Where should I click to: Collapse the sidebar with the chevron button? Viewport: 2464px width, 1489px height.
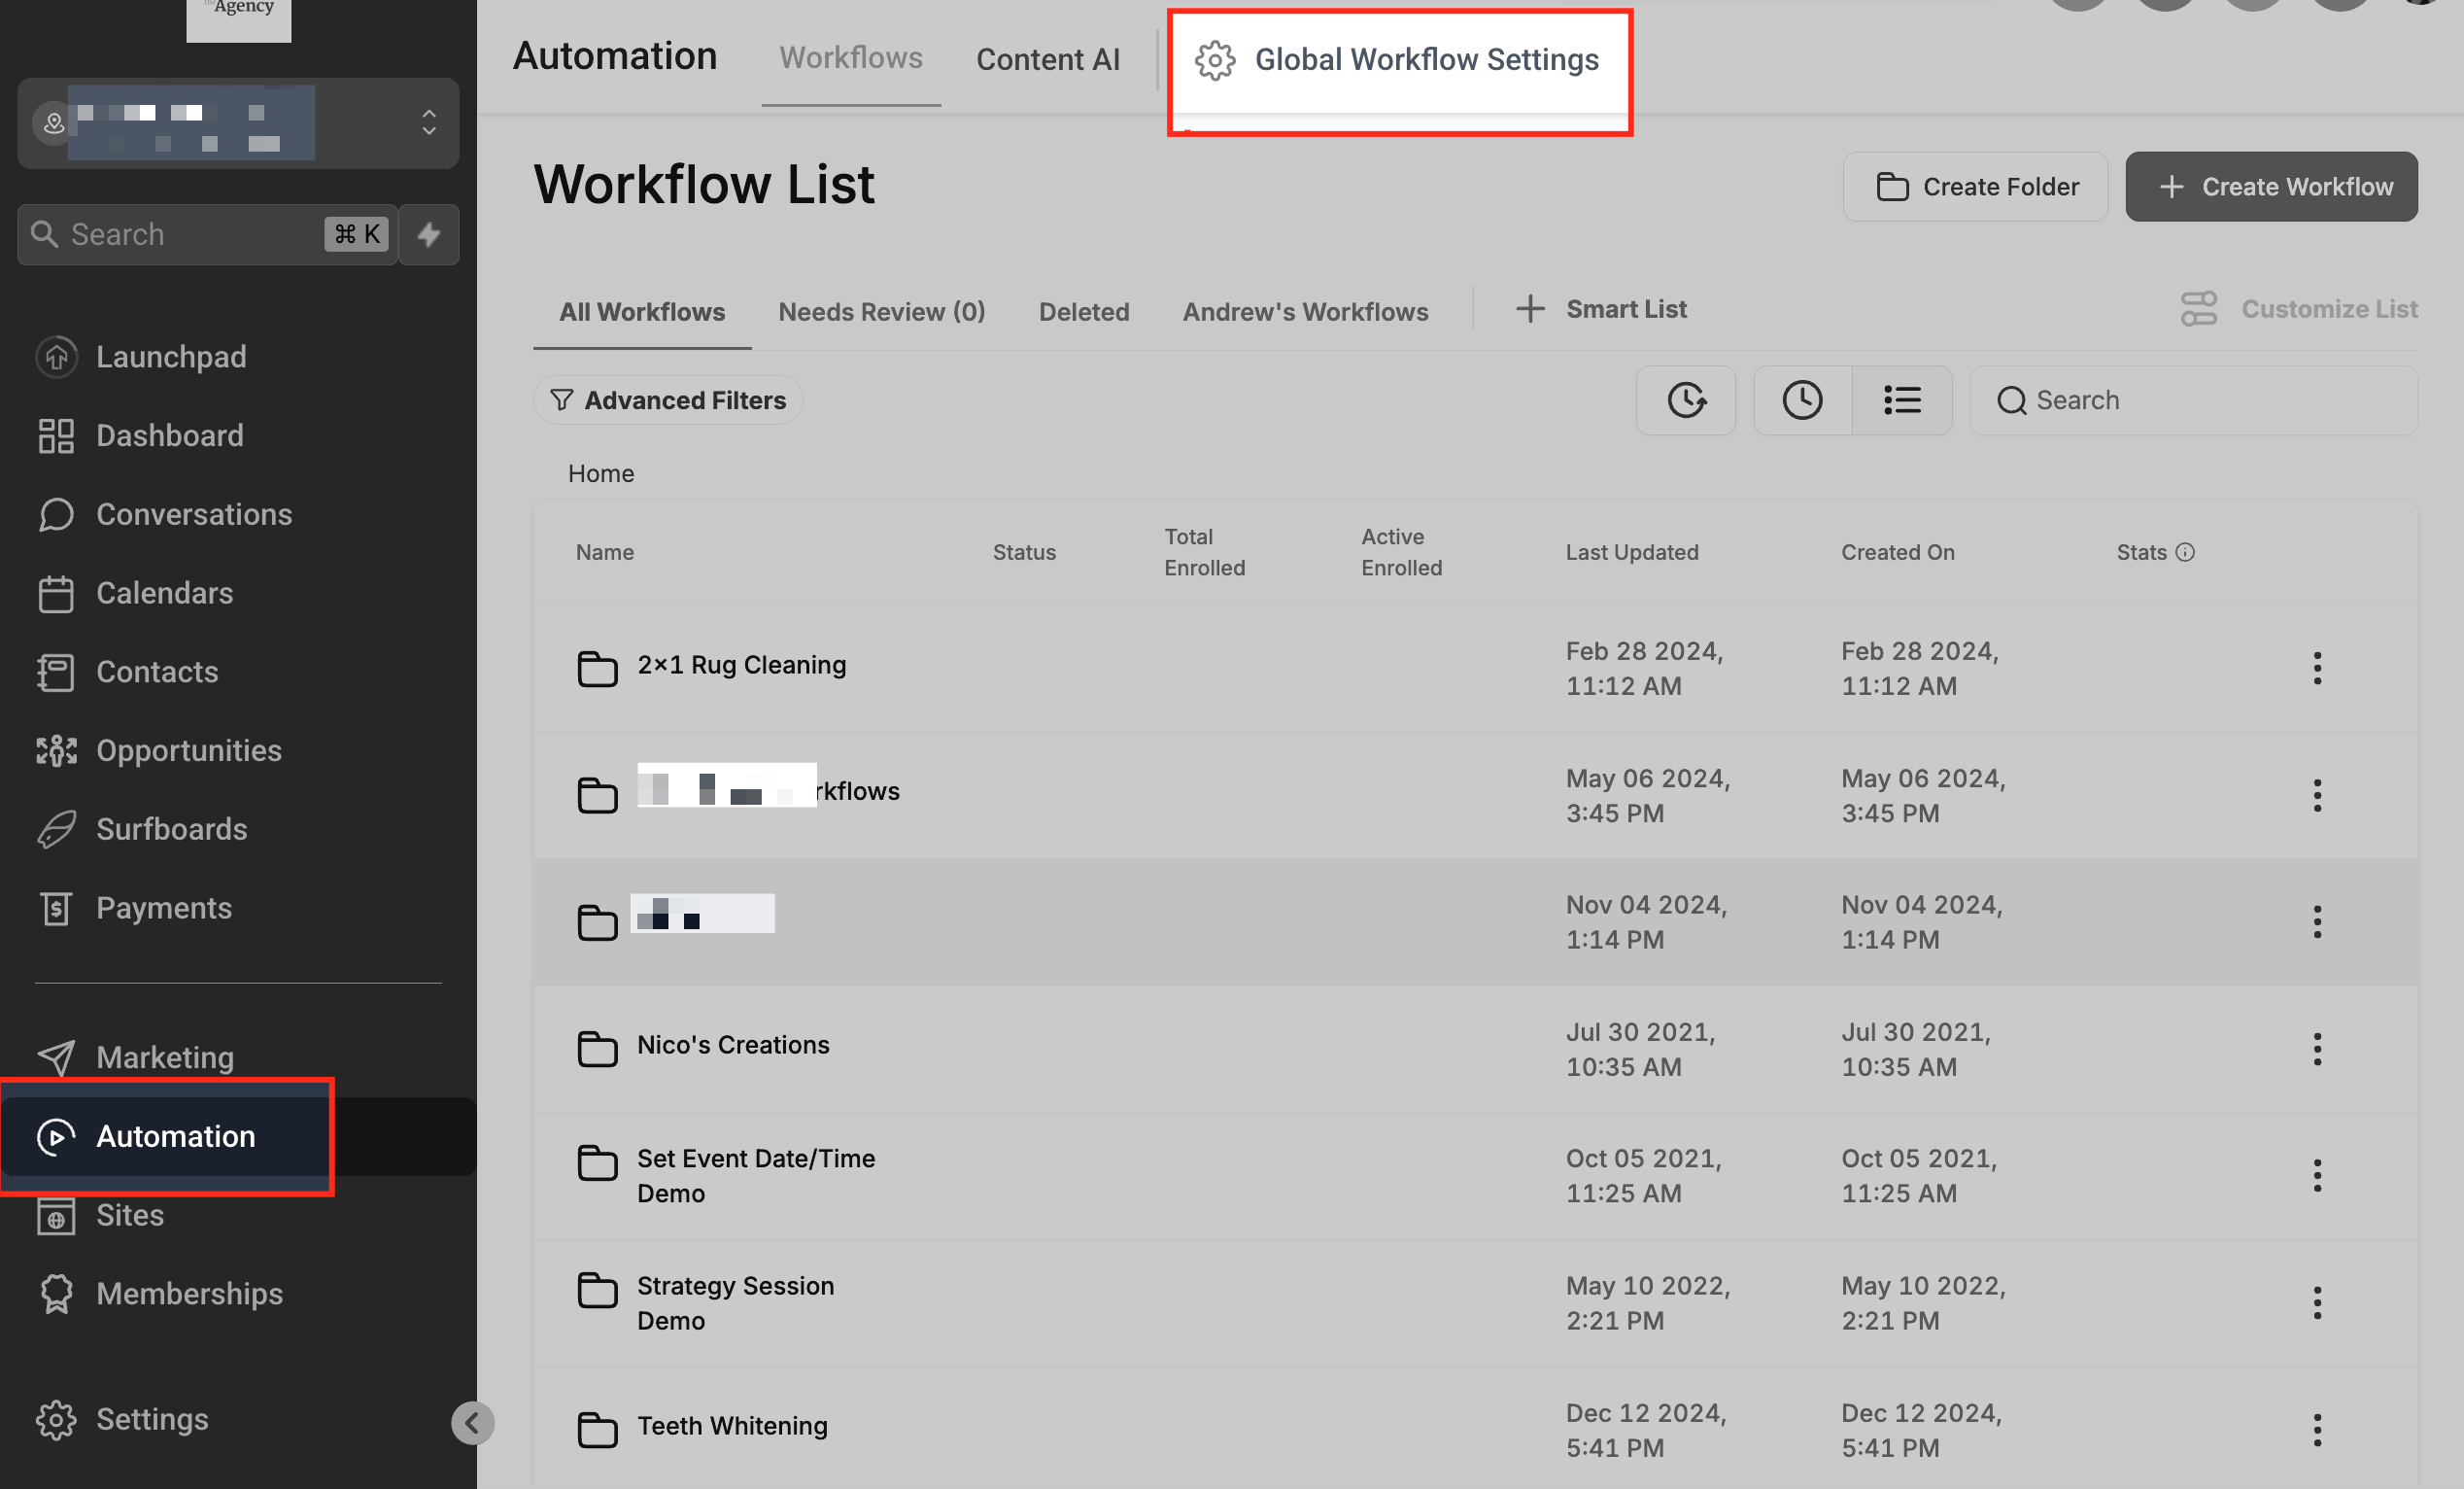[472, 1422]
